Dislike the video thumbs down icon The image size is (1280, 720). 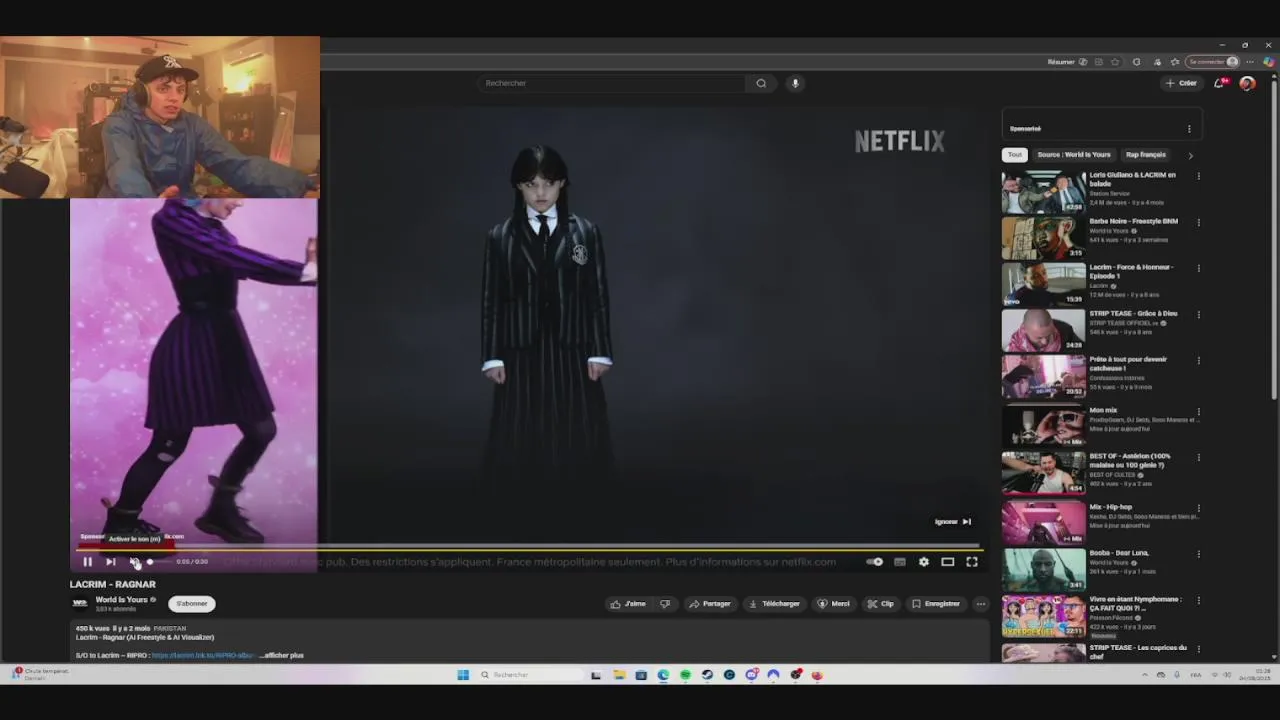click(x=665, y=604)
